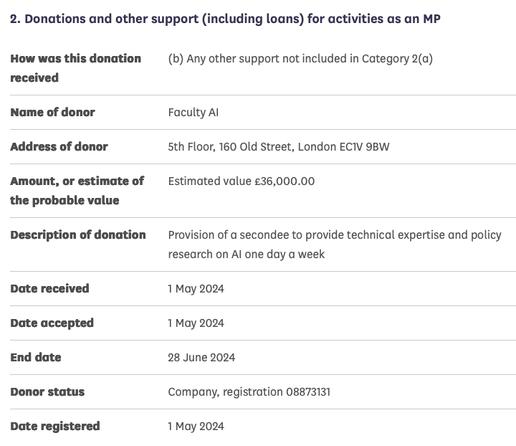Click the 'Name of donor' label
The width and height of the screenshot is (516, 446).
coord(53,112)
